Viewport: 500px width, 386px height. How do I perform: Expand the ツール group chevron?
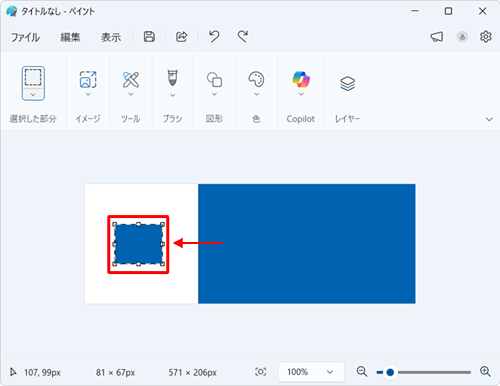tap(131, 94)
